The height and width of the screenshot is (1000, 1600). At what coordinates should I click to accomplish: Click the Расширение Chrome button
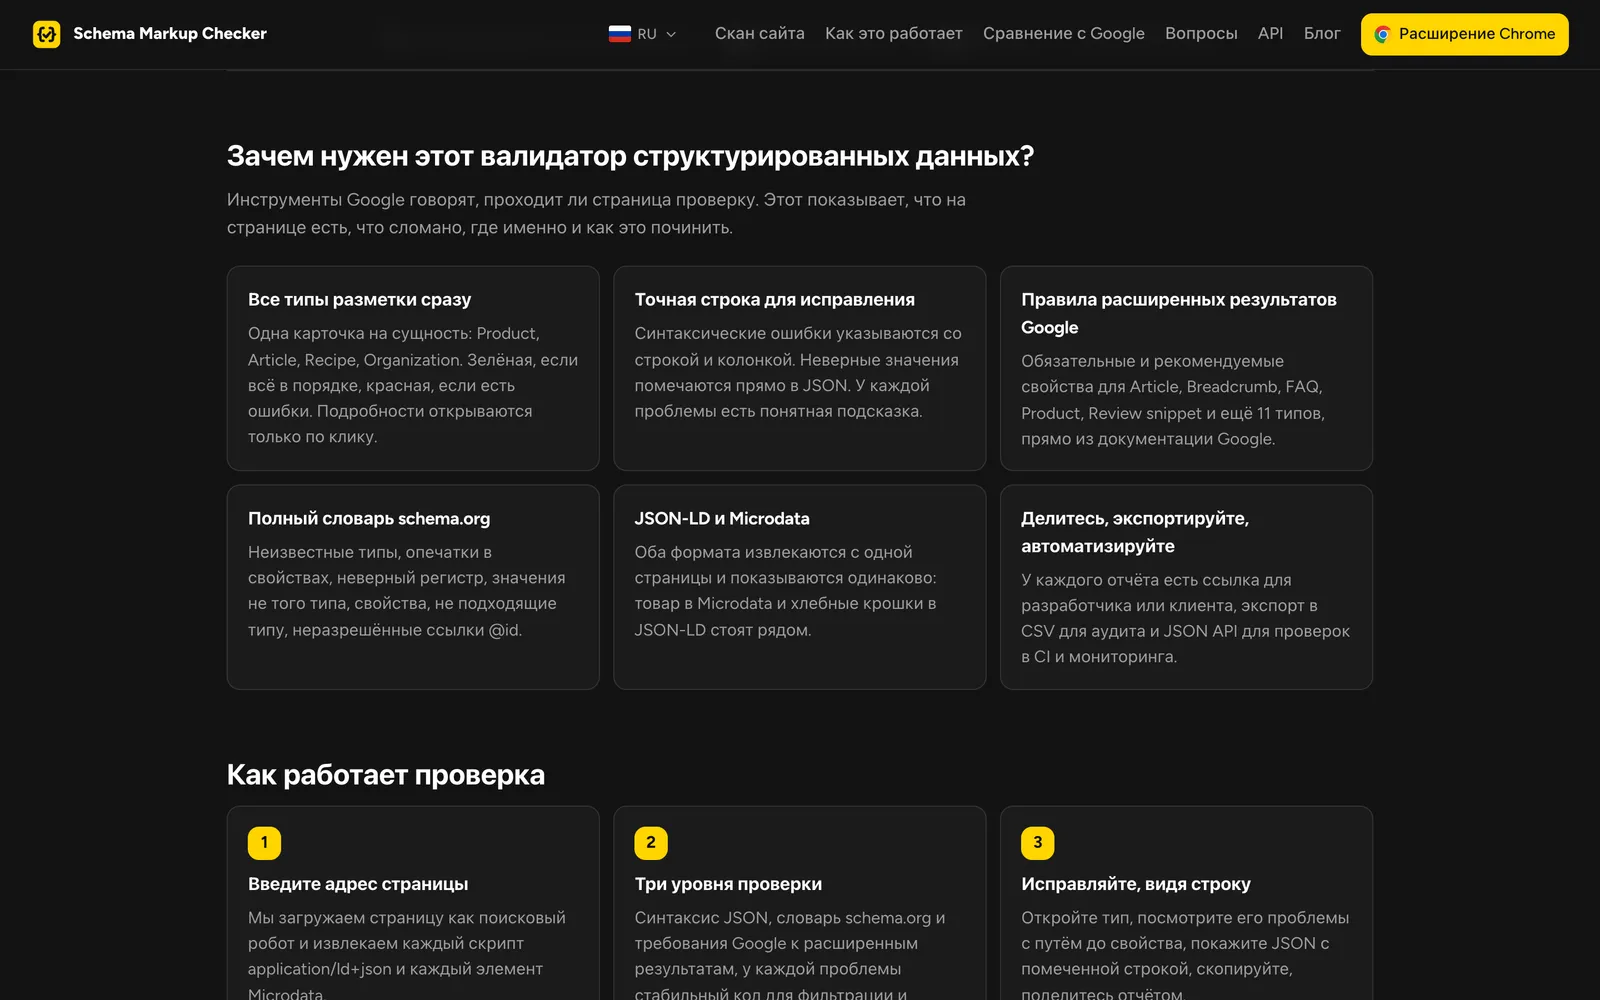tap(1464, 34)
